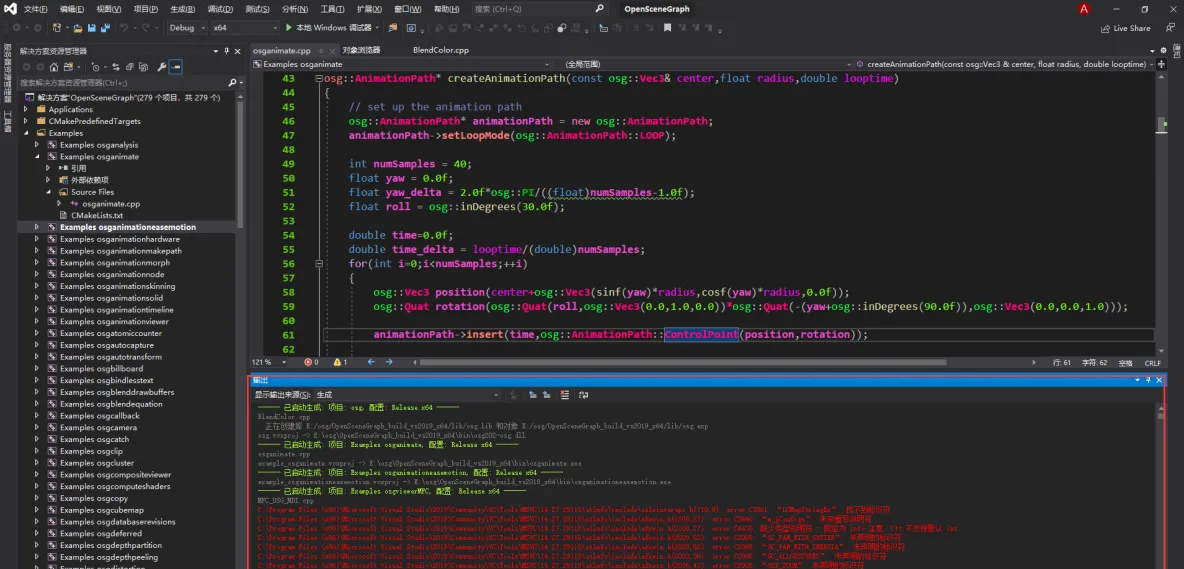The image size is (1184, 569).
Task: Click the Save All icon in toolbar
Action: click(x=104, y=28)
